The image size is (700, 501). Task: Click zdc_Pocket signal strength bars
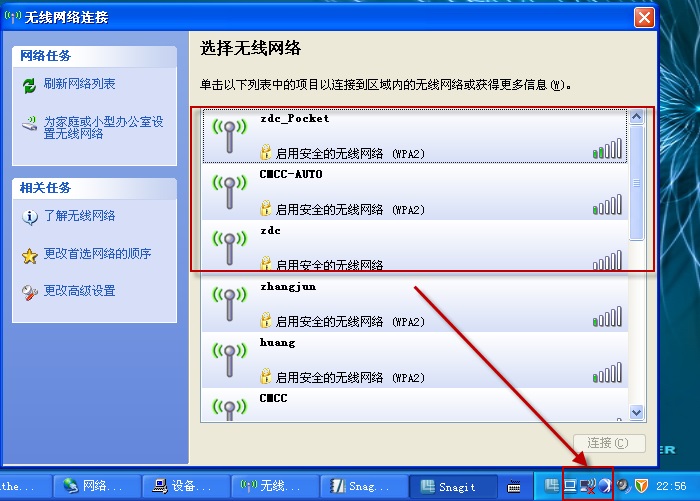coord(607,149)
